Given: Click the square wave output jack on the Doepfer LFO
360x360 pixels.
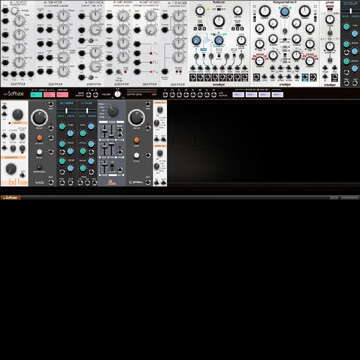Looking at the screenshot, I should pyautogui.click(x=137, y=62).
